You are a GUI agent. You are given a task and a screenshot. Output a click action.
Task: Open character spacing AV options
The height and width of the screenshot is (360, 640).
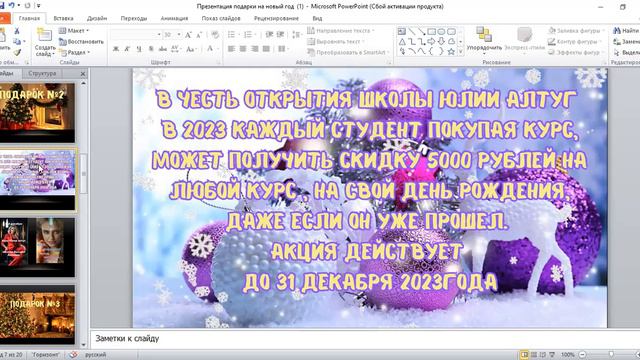[176, 49]
